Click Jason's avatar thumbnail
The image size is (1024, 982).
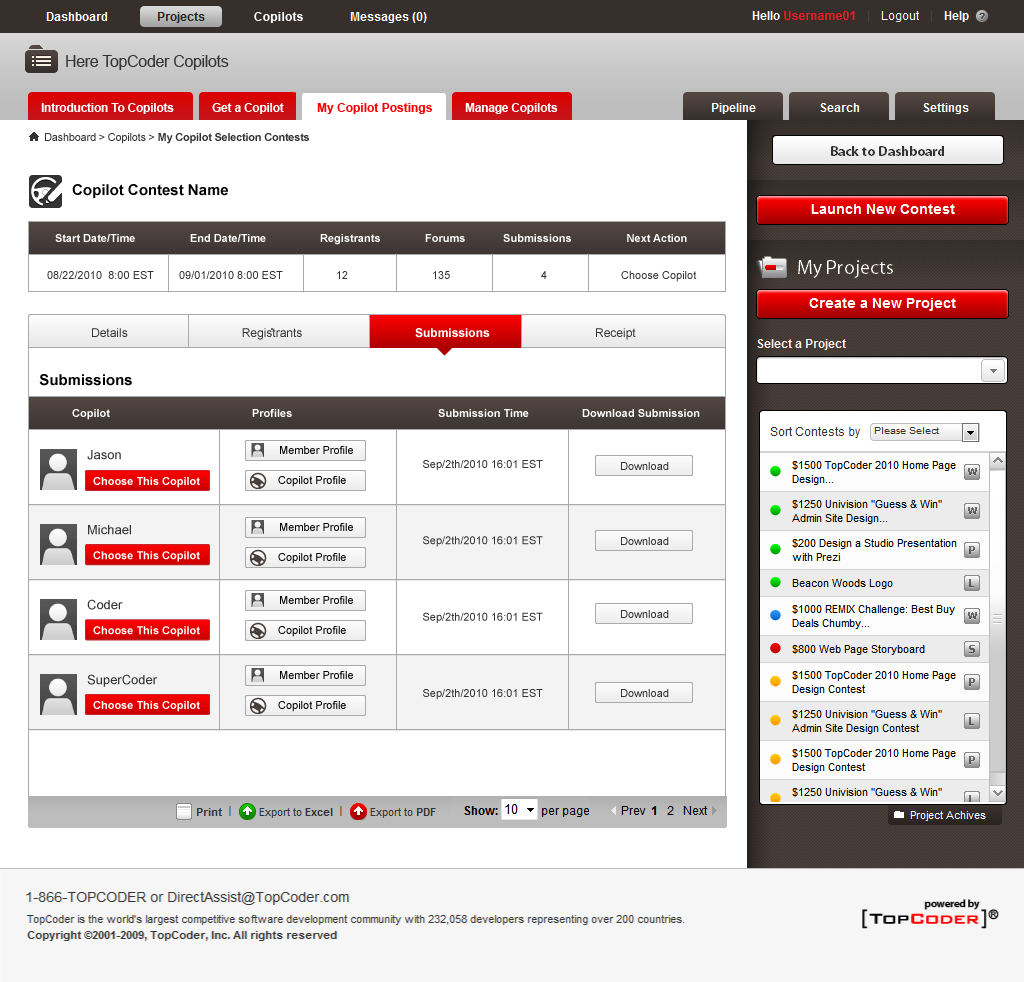pyautogui.click(x=58, y=468)
